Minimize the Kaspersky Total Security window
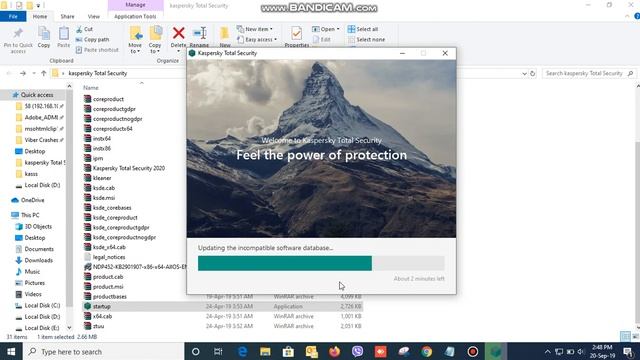 pos(402,53)
